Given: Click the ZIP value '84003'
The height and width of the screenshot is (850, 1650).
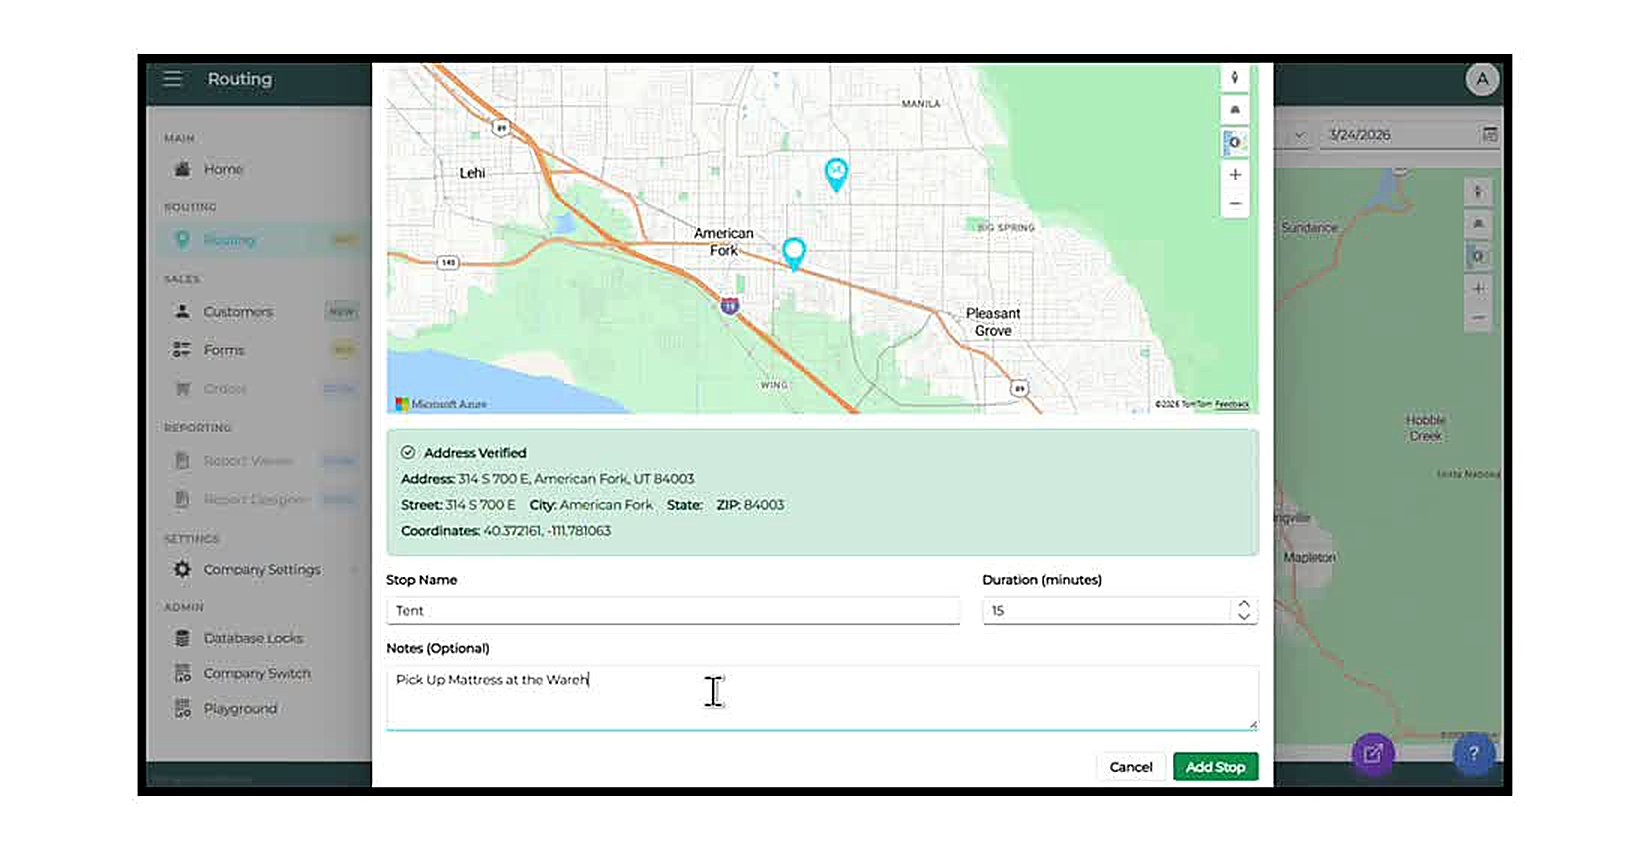Looking at the screenshot, I should [764, 505].
